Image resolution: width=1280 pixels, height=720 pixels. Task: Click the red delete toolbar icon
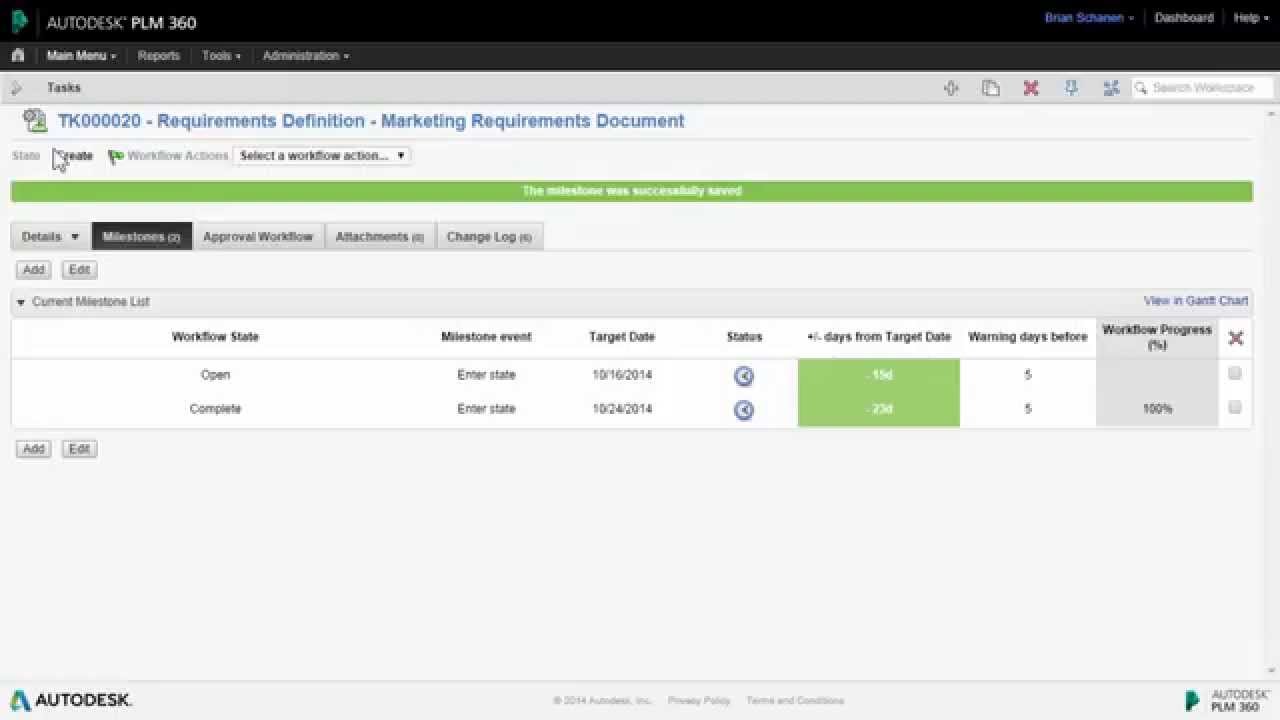tap(1031, 88)
